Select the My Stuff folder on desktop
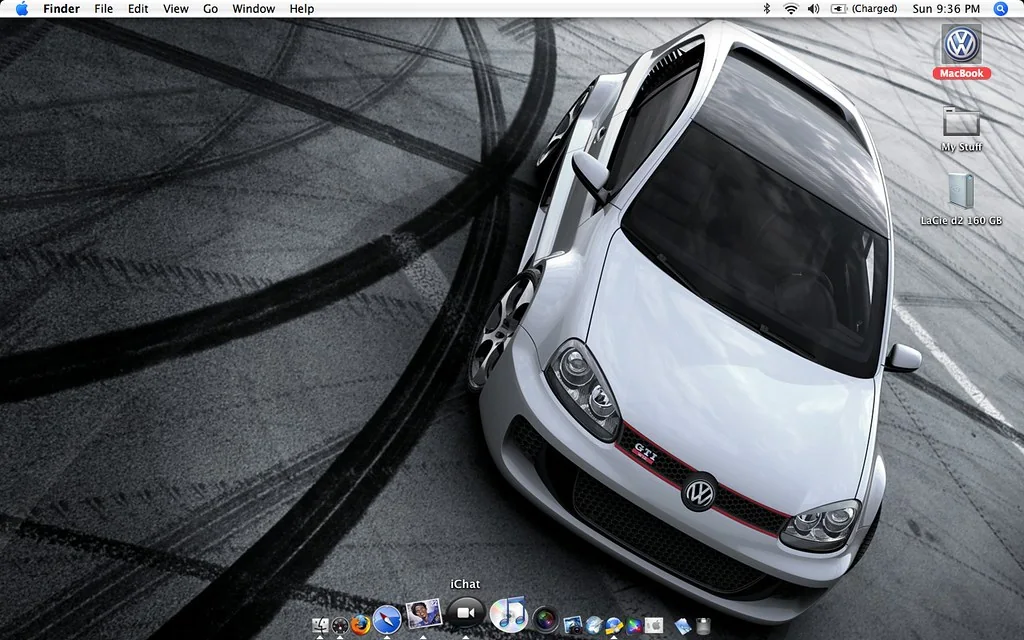The height and width of the screenshot is (640, 1024). (x=961, y=129)
